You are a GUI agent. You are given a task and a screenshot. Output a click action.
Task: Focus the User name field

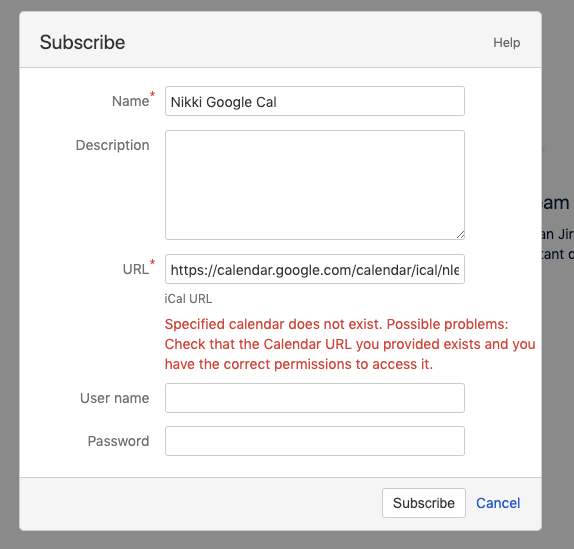point(315,398)
